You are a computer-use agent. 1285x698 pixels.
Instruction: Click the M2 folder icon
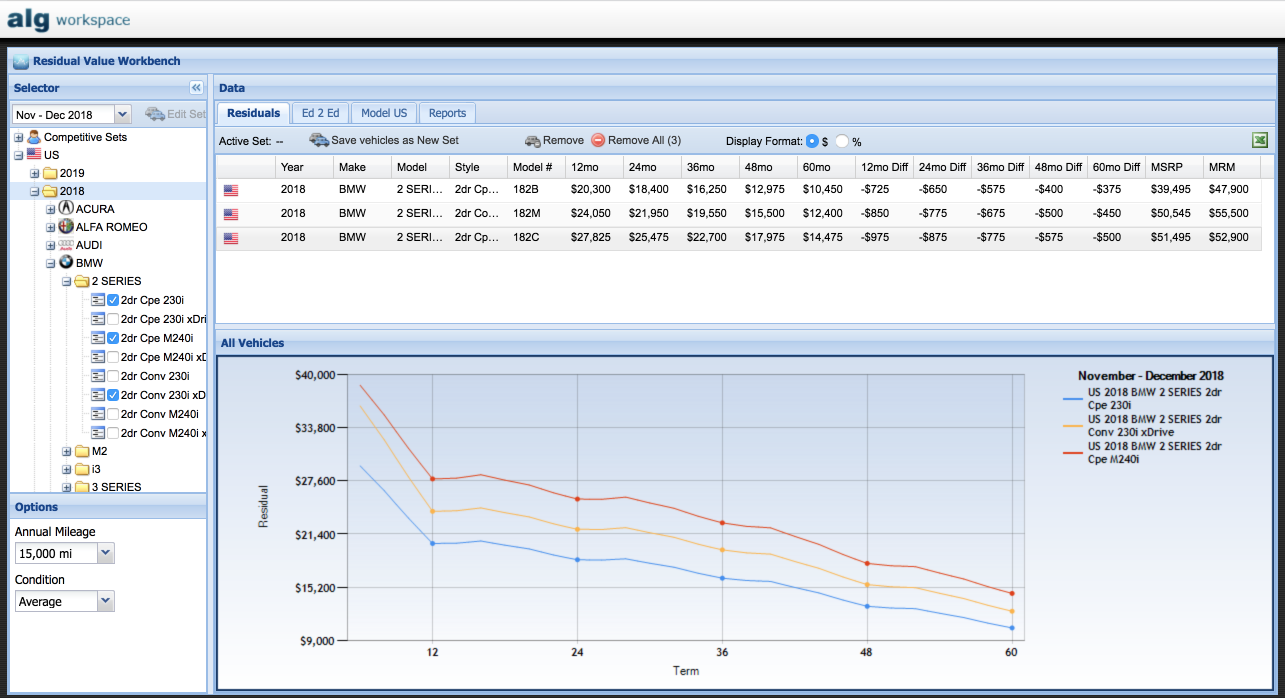pyautogui.click(x=83, y=451)
